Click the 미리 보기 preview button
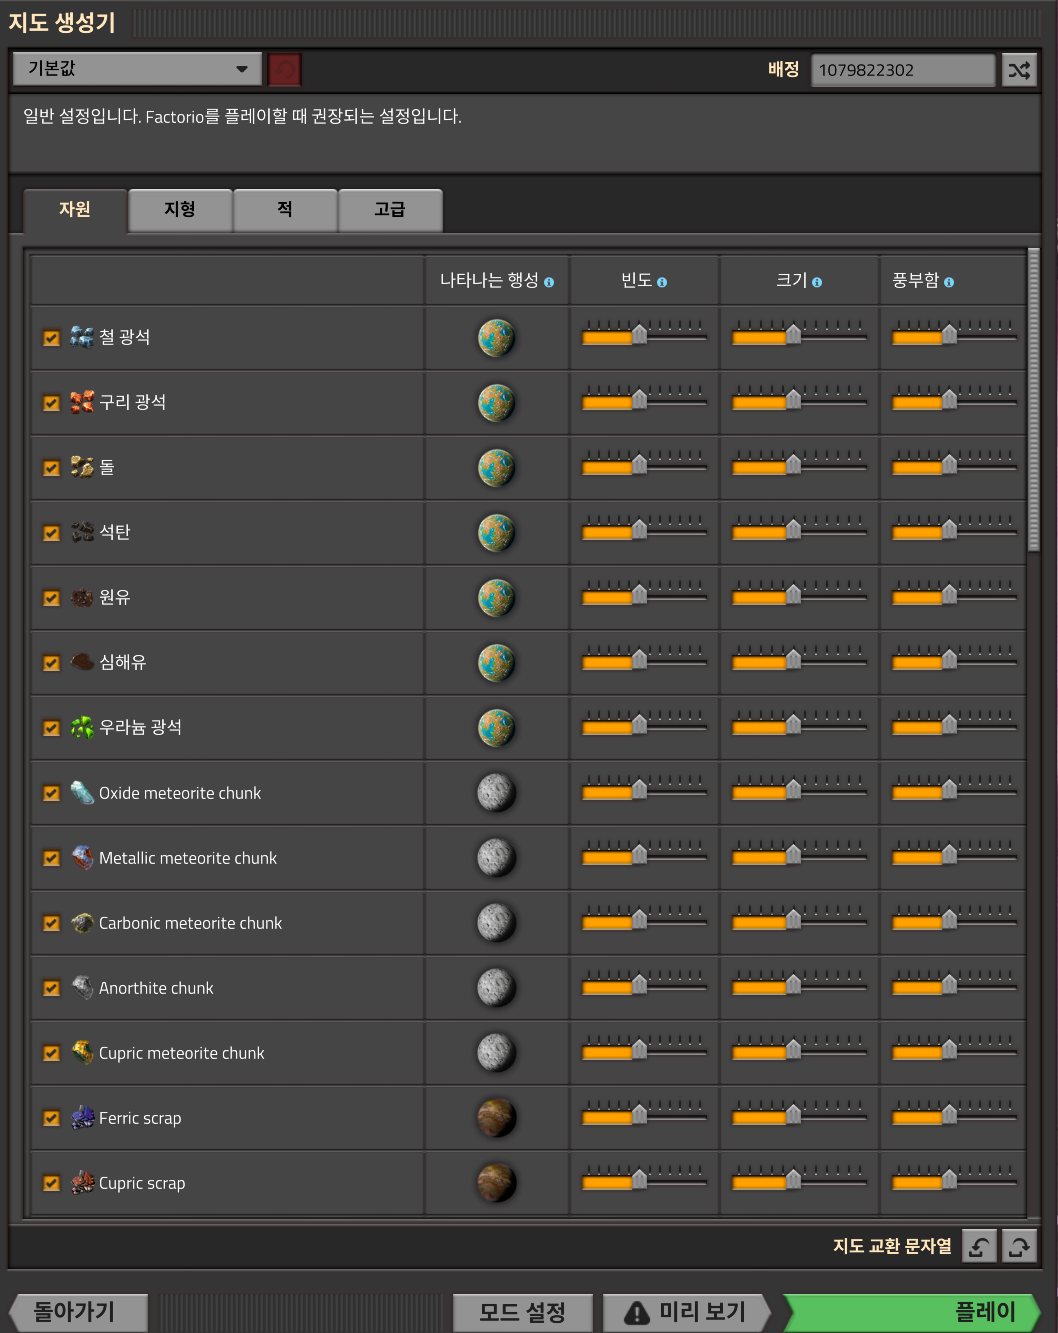1058x1333 pixels. 687,1312
